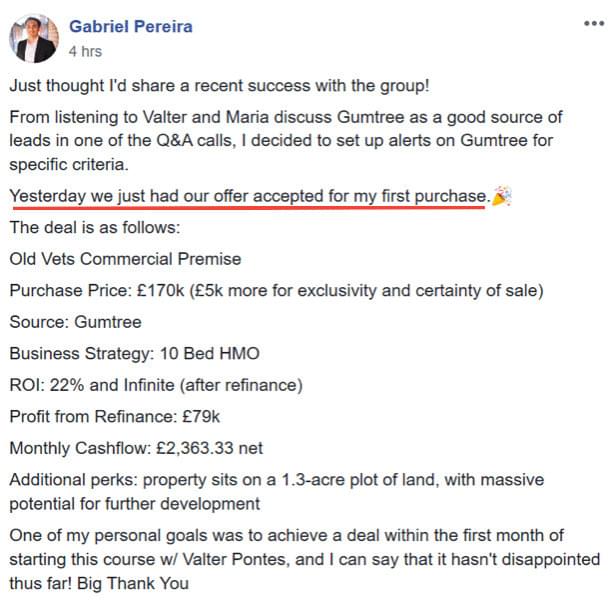Click the 'Valter Pontes' name in the post

pyautogui.click(x=236, y=559)
